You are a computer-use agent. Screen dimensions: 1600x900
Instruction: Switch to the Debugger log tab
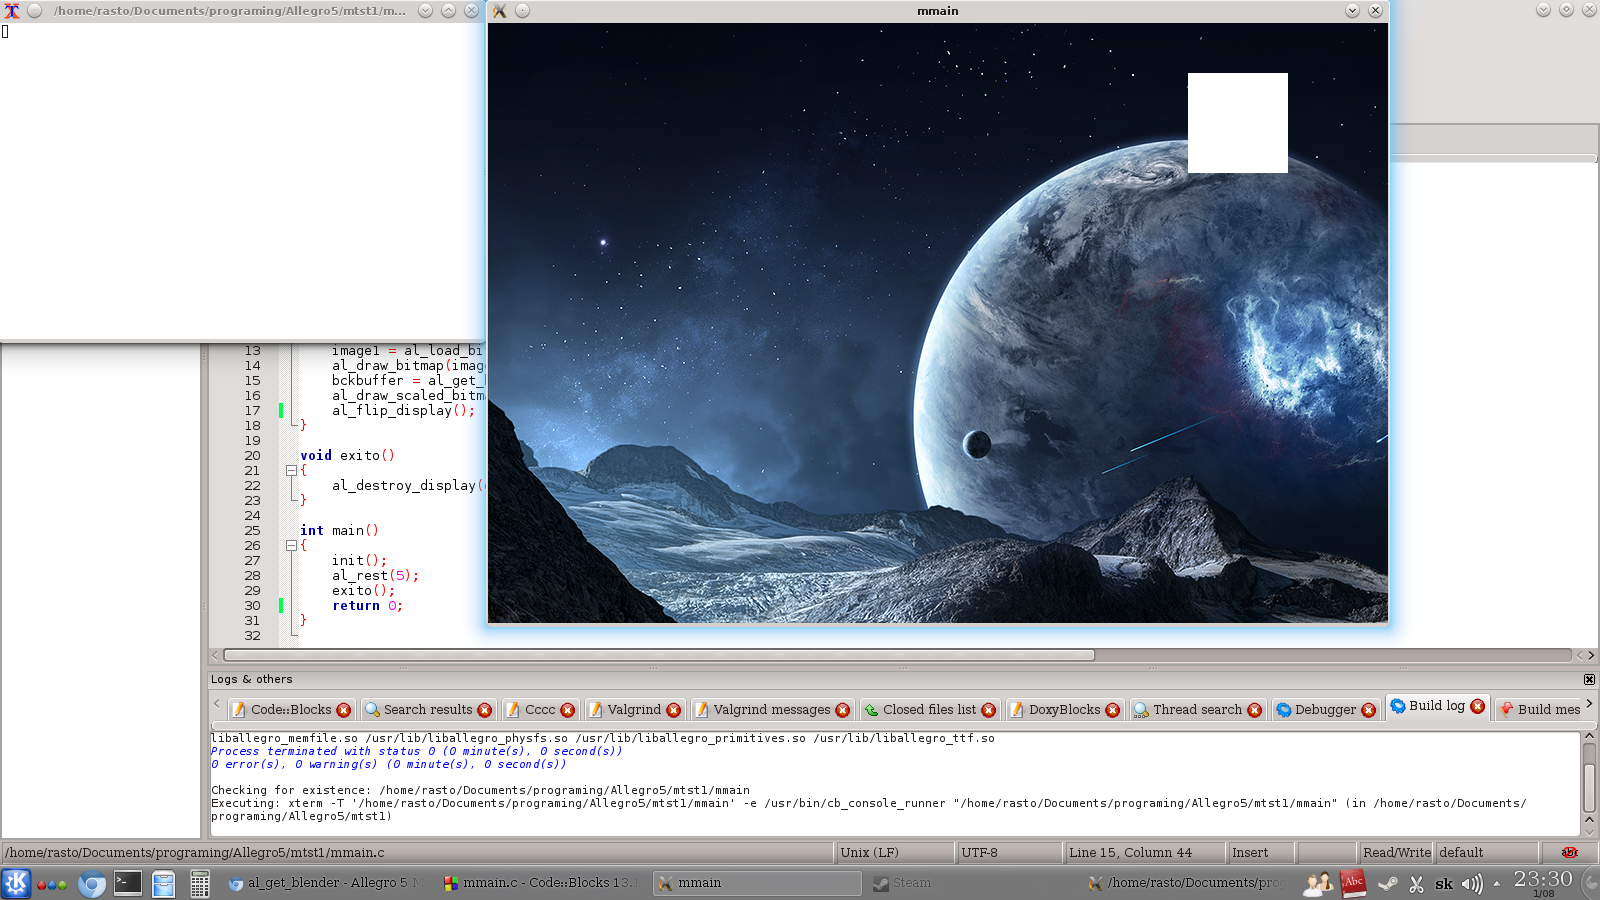pyautogui.click(x=1324, y=710)
